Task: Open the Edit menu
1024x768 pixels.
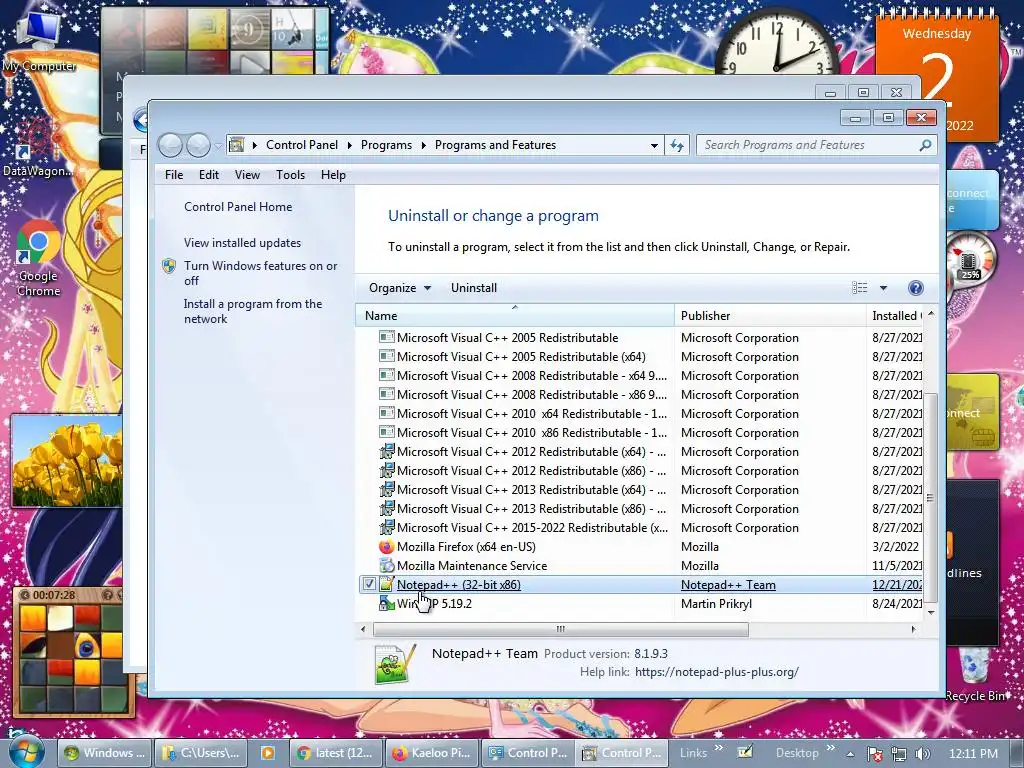Action: [x=209, y=175]
